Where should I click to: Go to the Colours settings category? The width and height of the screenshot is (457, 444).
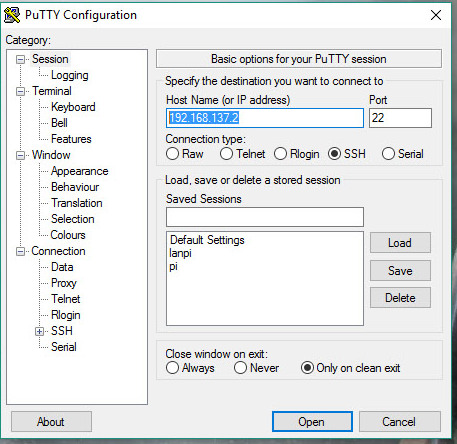click(x=68, y=235)
